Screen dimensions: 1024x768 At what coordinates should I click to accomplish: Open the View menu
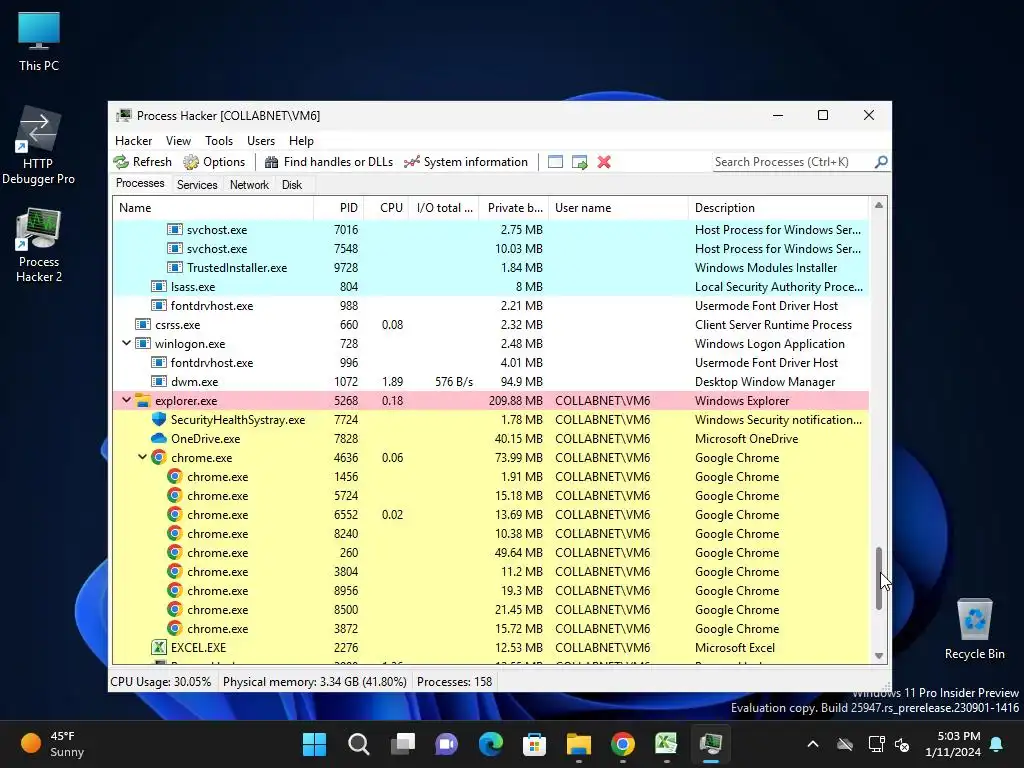point(178,140)
